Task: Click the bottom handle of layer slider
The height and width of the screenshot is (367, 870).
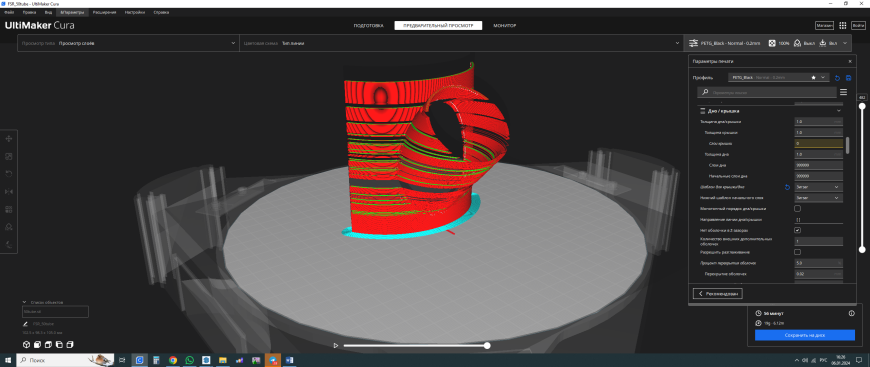Action: click(x=862, y=250)
